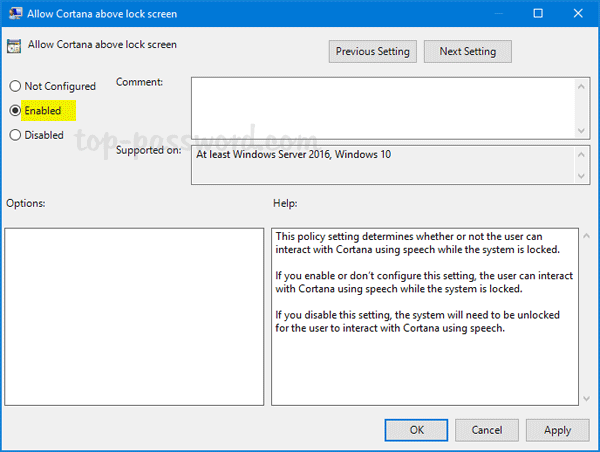This screenshot has height=452, width=600.
Task: Choose the Enabled radio option
Action: [x=15, y=111]
